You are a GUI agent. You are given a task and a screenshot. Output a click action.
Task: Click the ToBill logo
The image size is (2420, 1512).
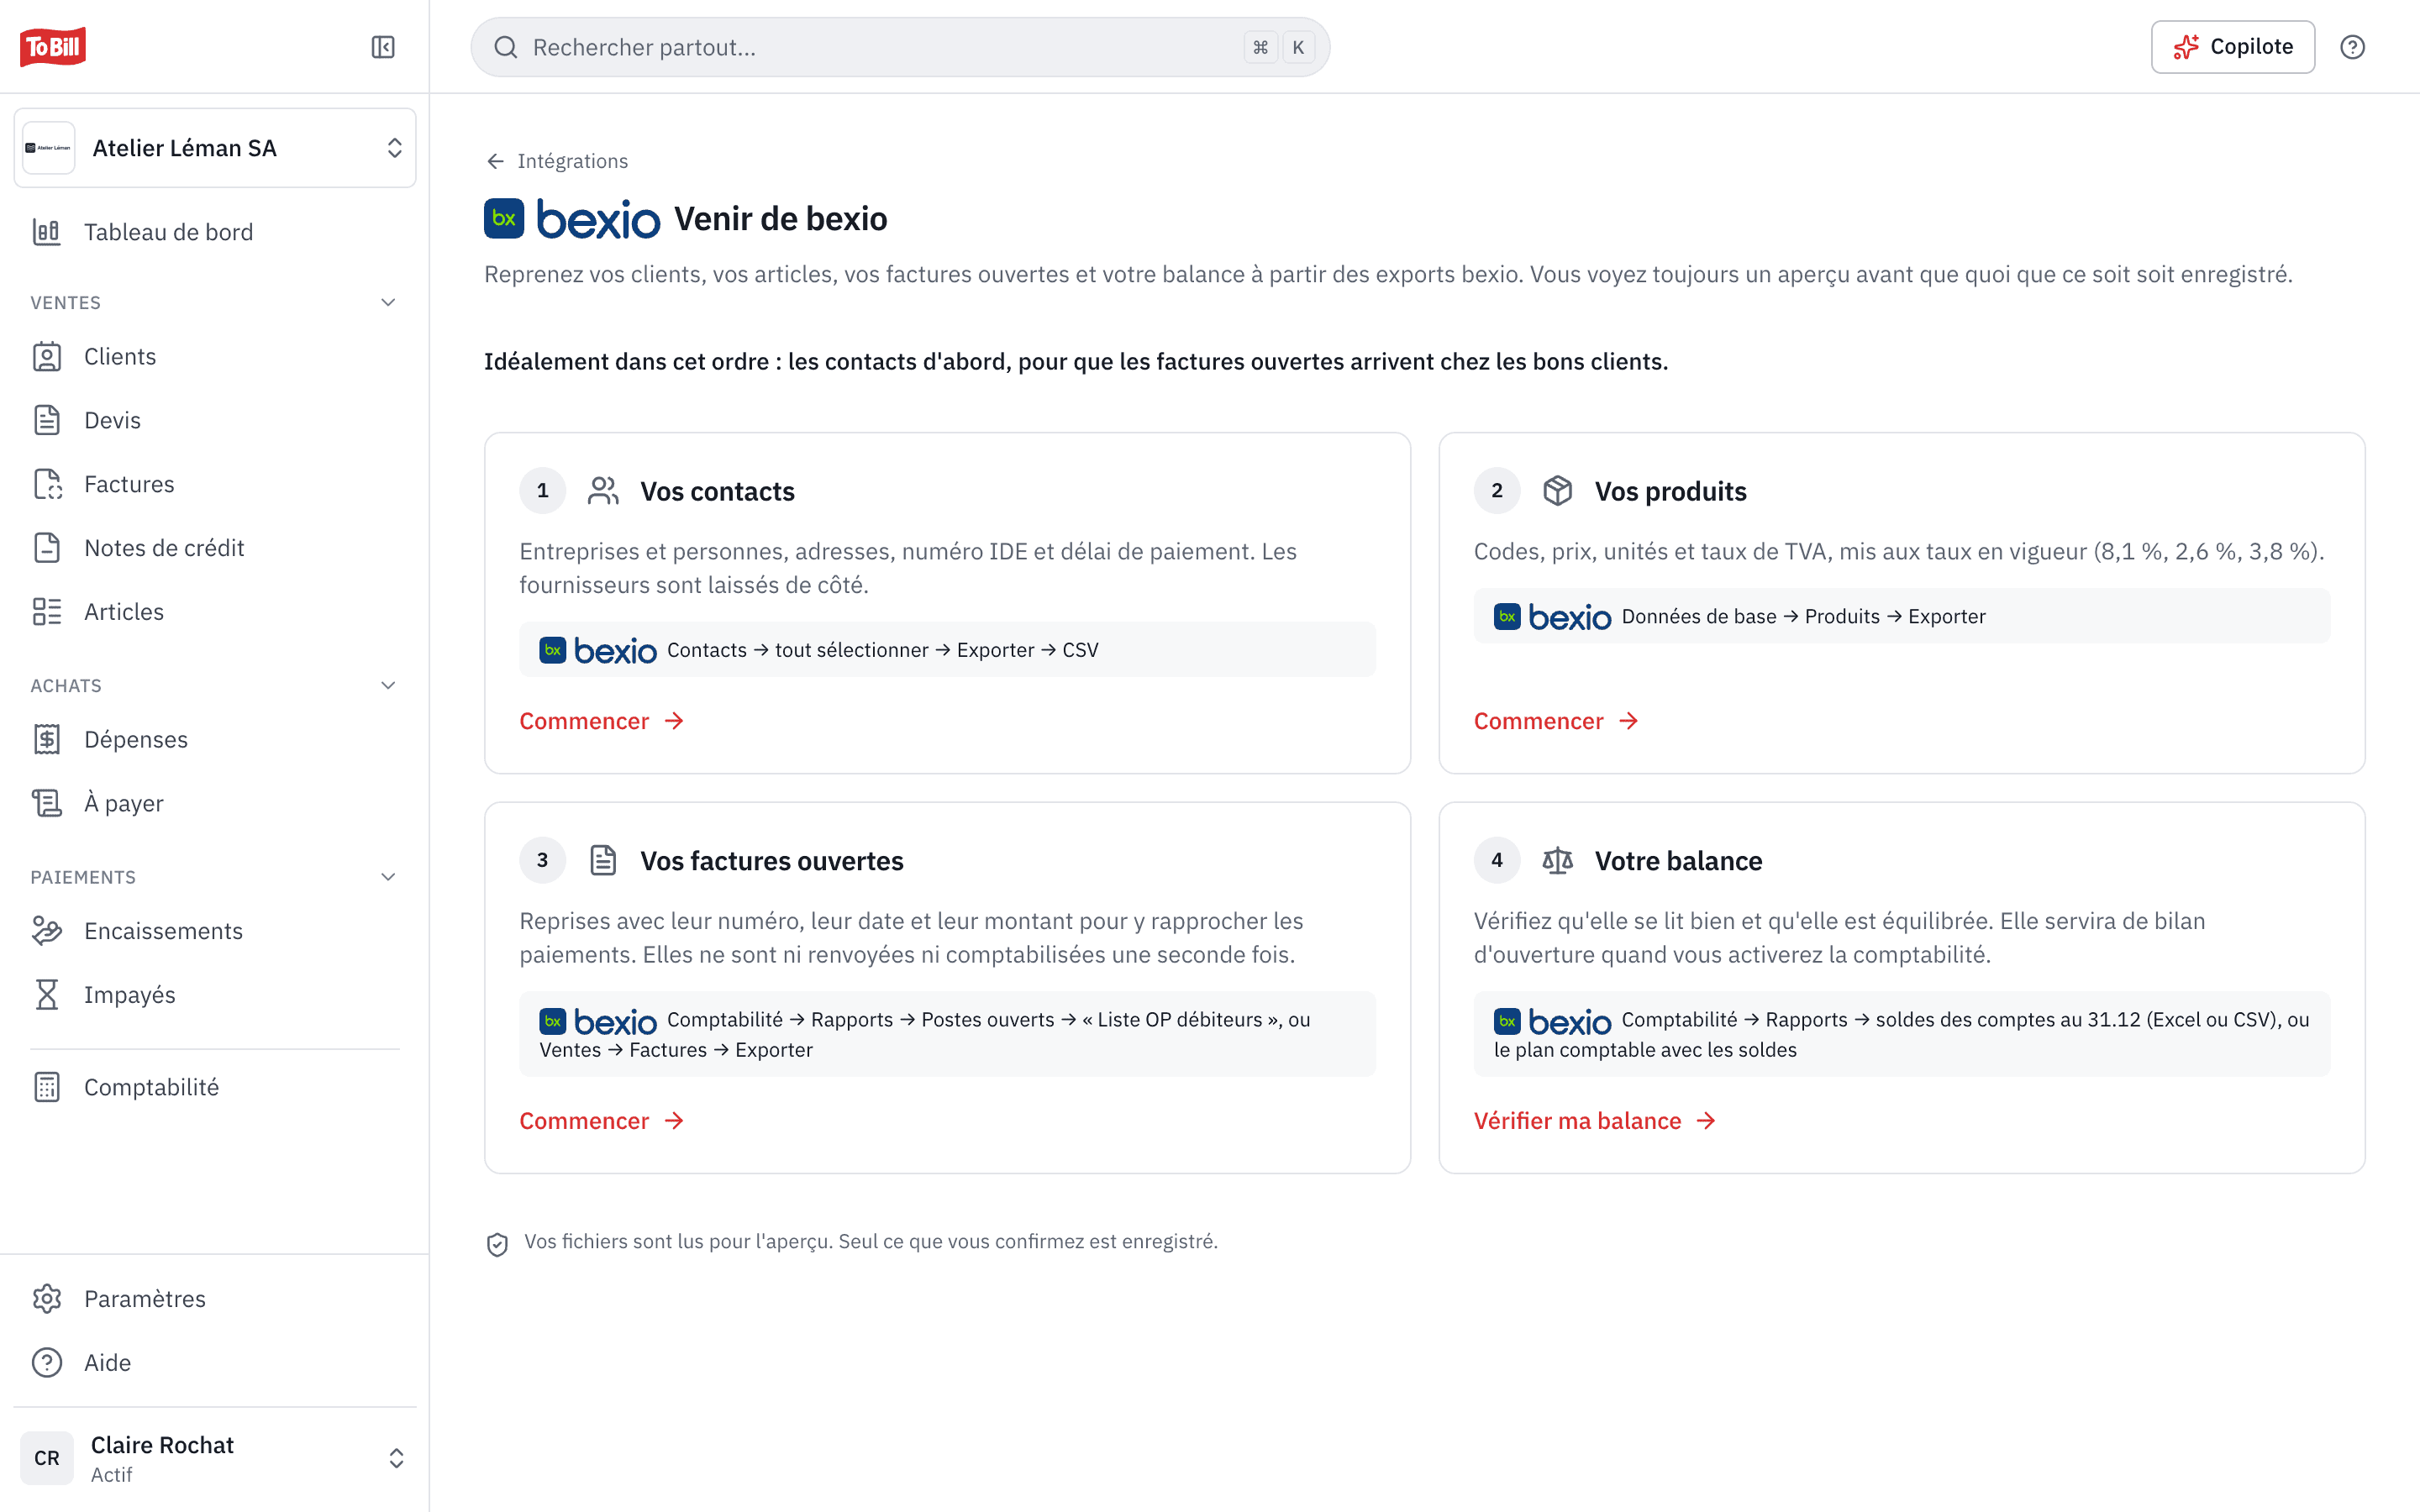(53, 46)
